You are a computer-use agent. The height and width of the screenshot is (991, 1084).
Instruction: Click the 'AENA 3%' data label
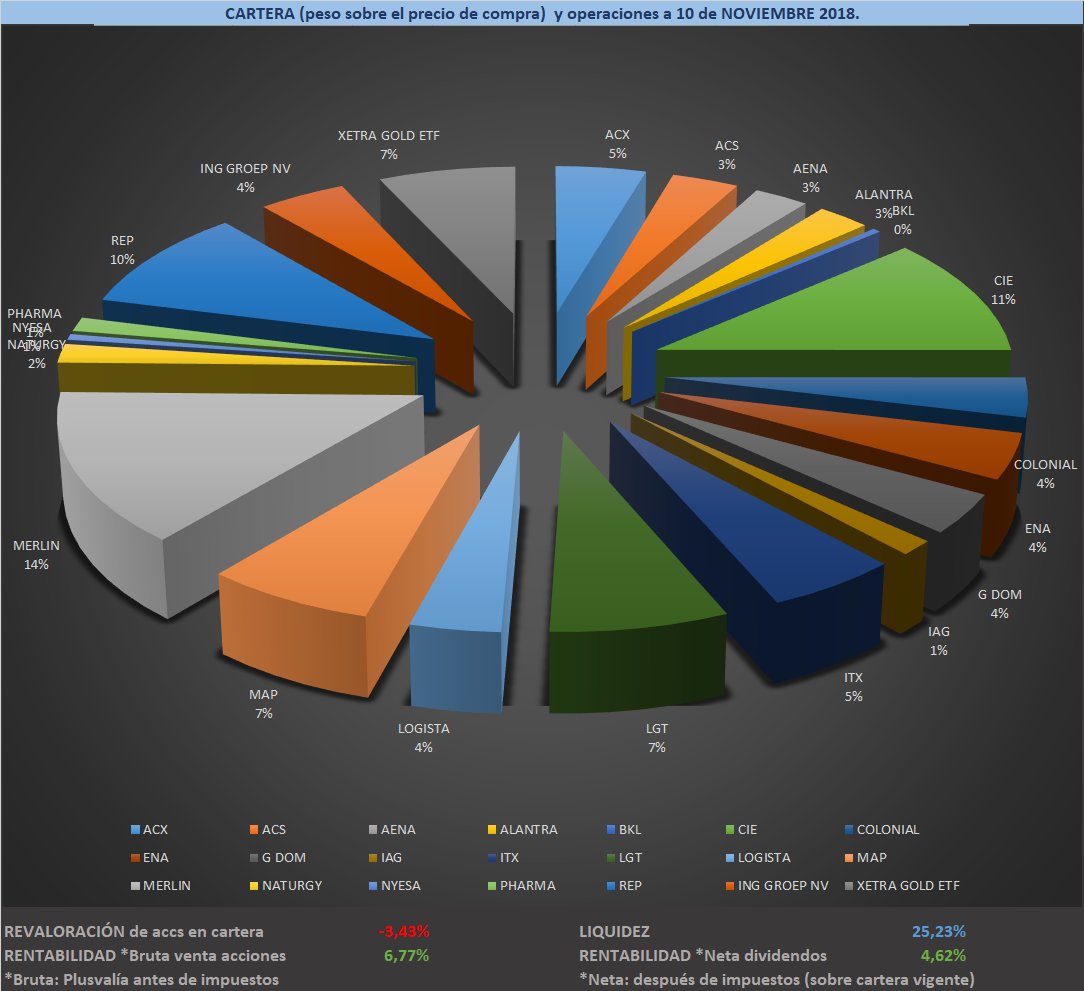810,178
